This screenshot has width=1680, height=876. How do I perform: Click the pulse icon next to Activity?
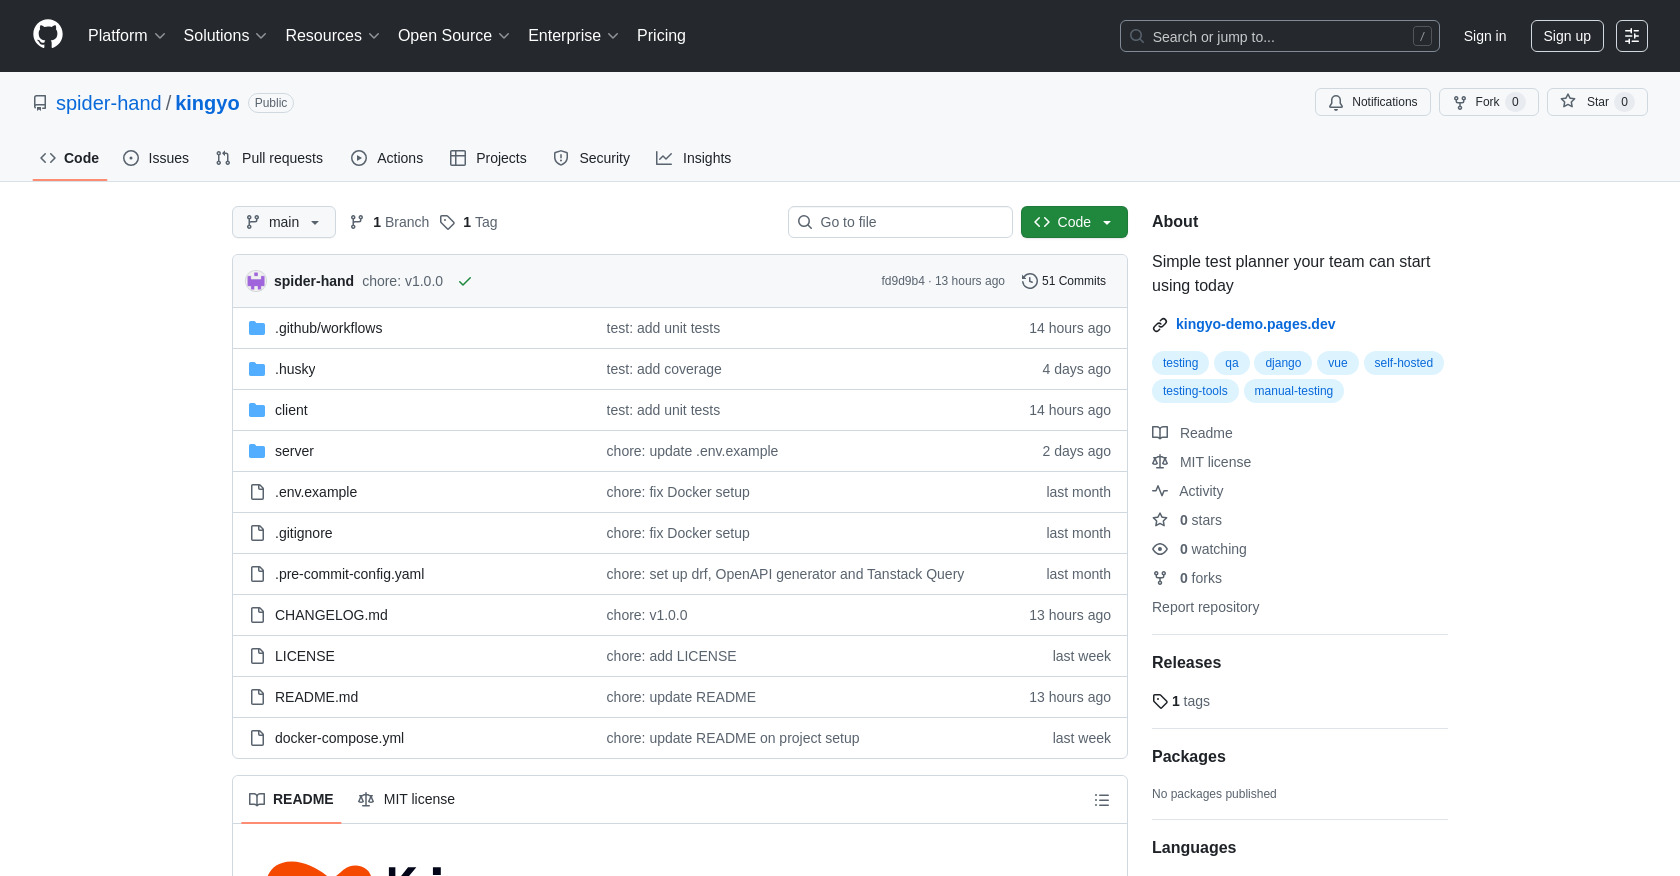(x=1160, y=491)
